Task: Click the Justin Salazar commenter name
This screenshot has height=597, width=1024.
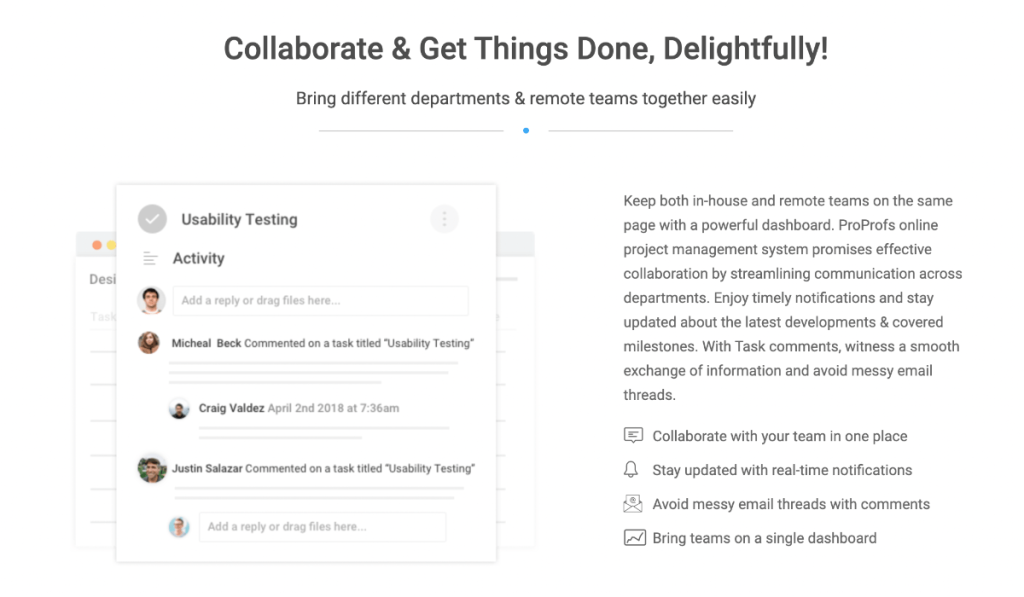Action: tap(207, 468)
